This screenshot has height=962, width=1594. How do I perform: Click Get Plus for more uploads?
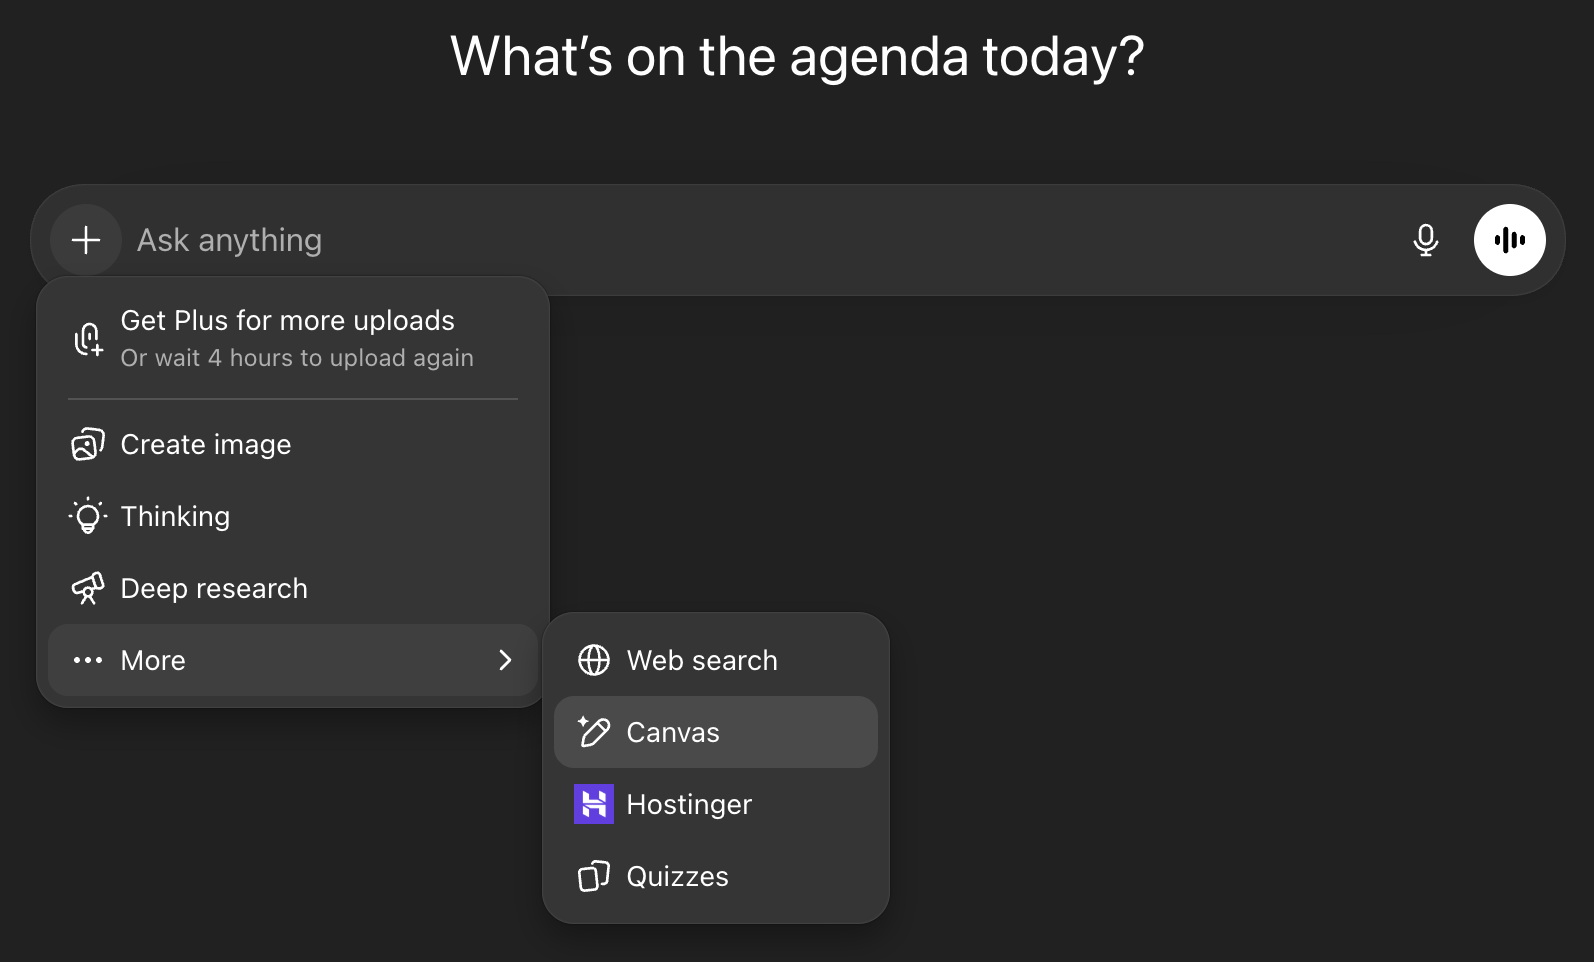288,320
